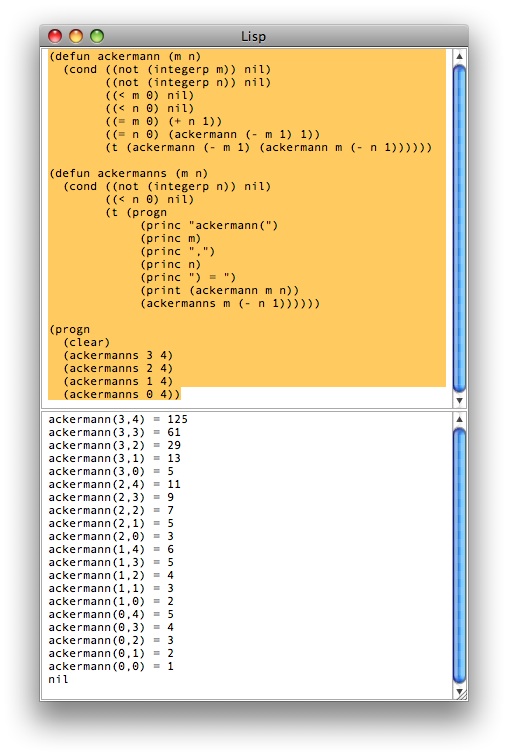
Task: Click the final 'nil' output line
Action: [x=58, y=679]
